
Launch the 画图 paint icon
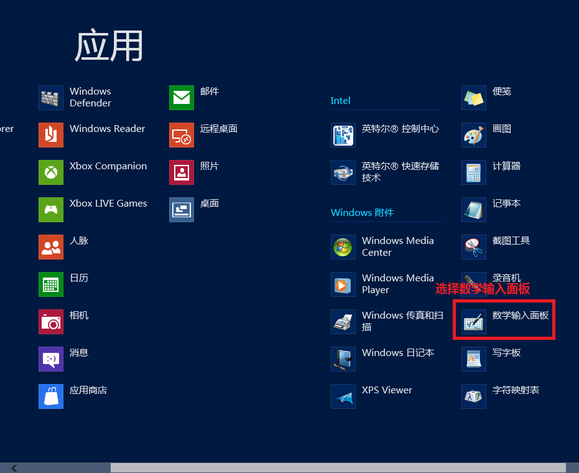point(474,135)
